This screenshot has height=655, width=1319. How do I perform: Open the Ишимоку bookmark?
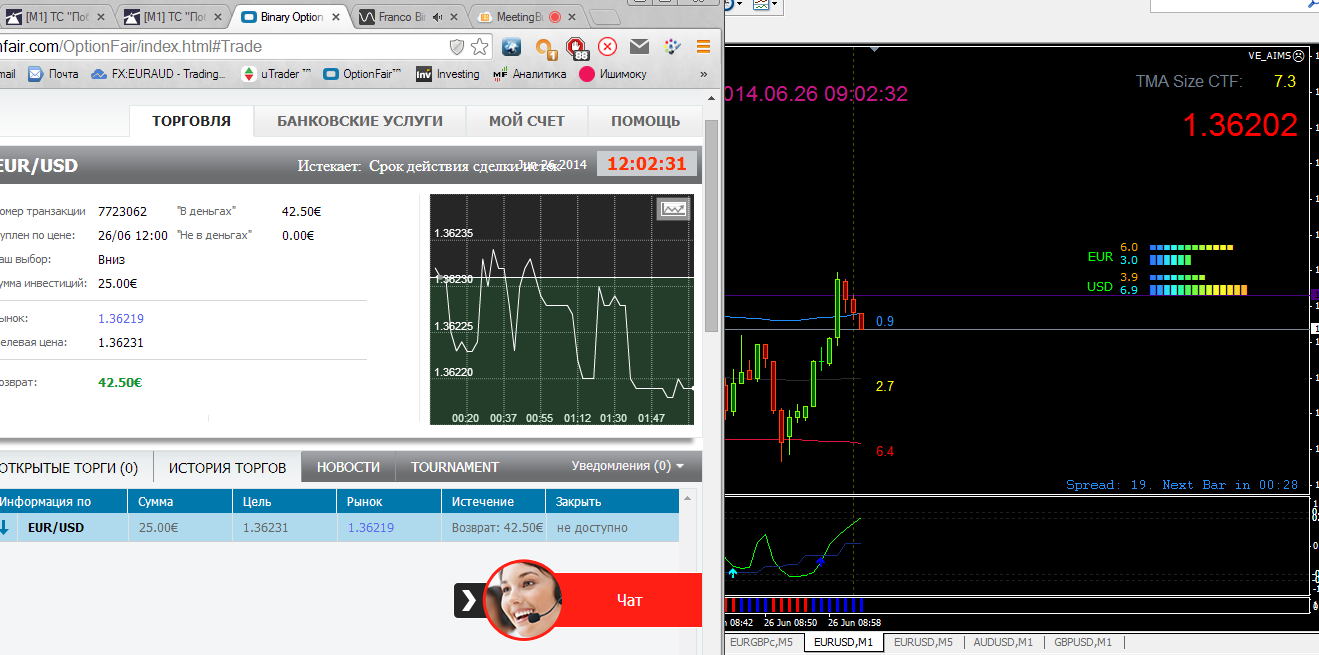(x=613, y=74)
